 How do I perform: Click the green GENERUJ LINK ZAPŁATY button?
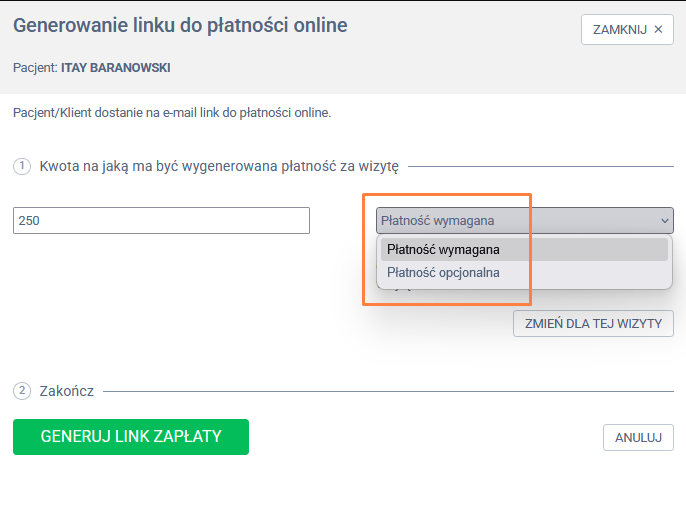tap(131, 437)
